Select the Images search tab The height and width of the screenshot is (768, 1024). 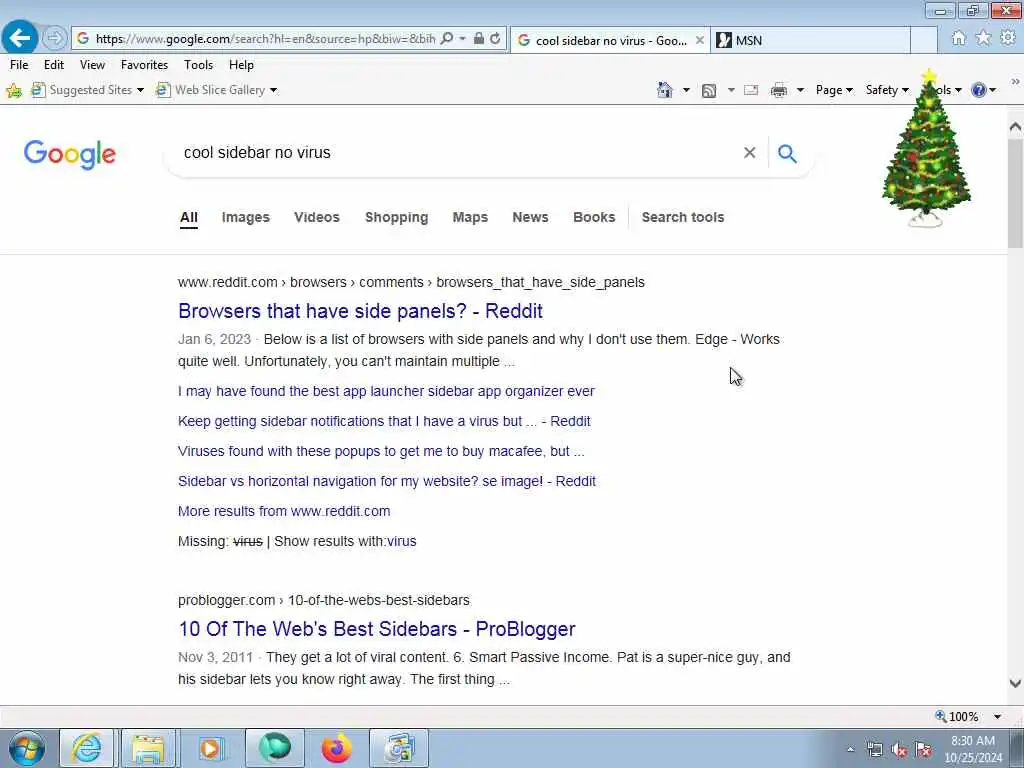[246, 217]
